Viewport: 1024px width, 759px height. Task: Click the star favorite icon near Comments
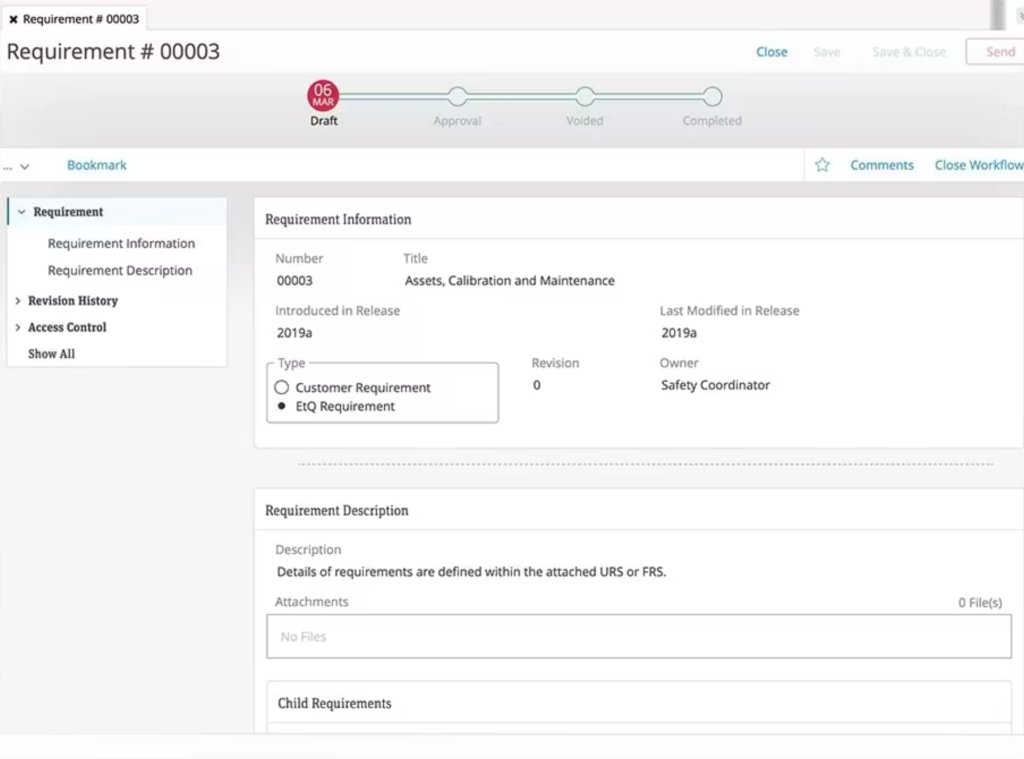coord(821,164)
